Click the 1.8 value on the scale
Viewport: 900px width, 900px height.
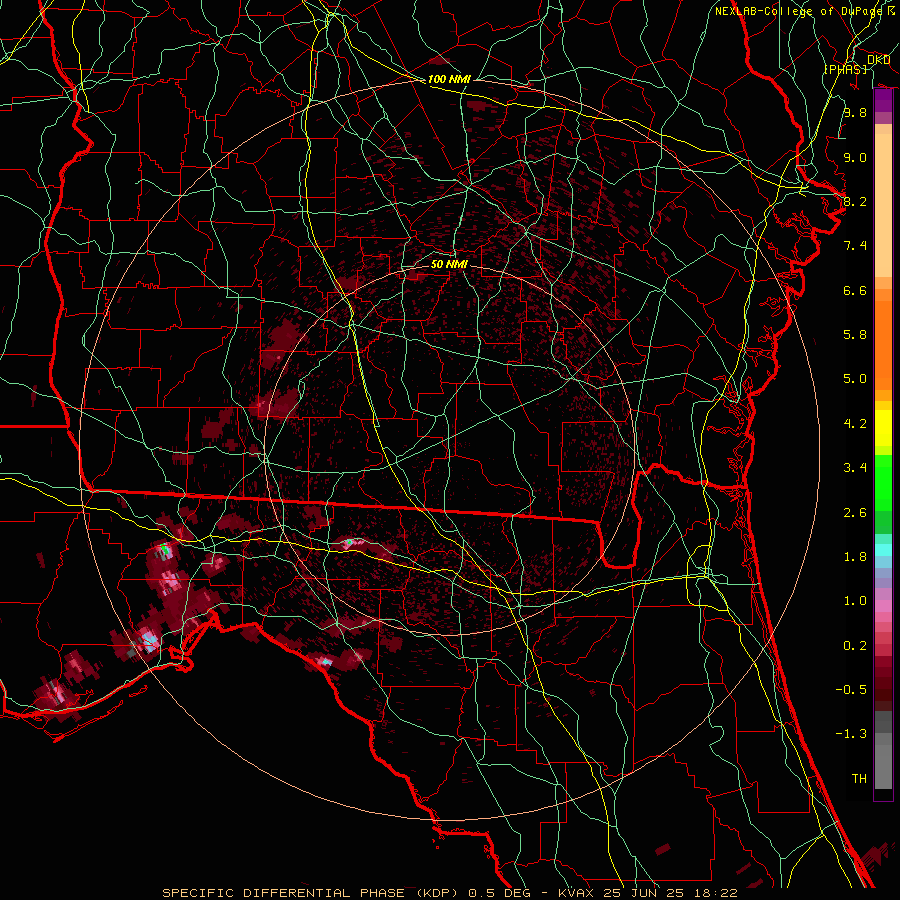click(x=855, y=557)
